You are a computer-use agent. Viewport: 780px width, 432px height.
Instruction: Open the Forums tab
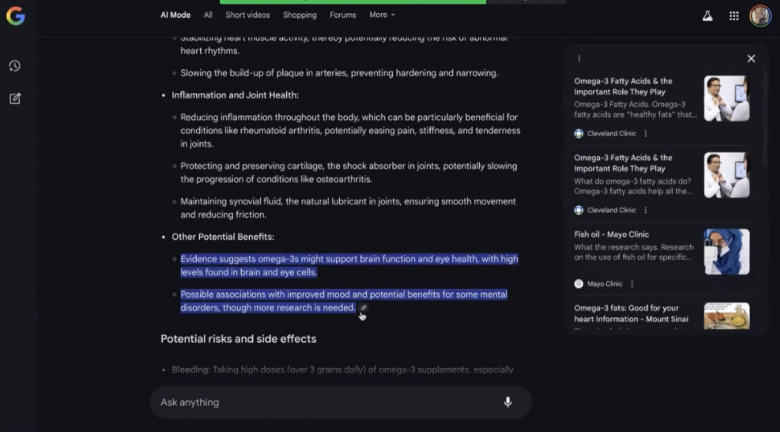343,15
